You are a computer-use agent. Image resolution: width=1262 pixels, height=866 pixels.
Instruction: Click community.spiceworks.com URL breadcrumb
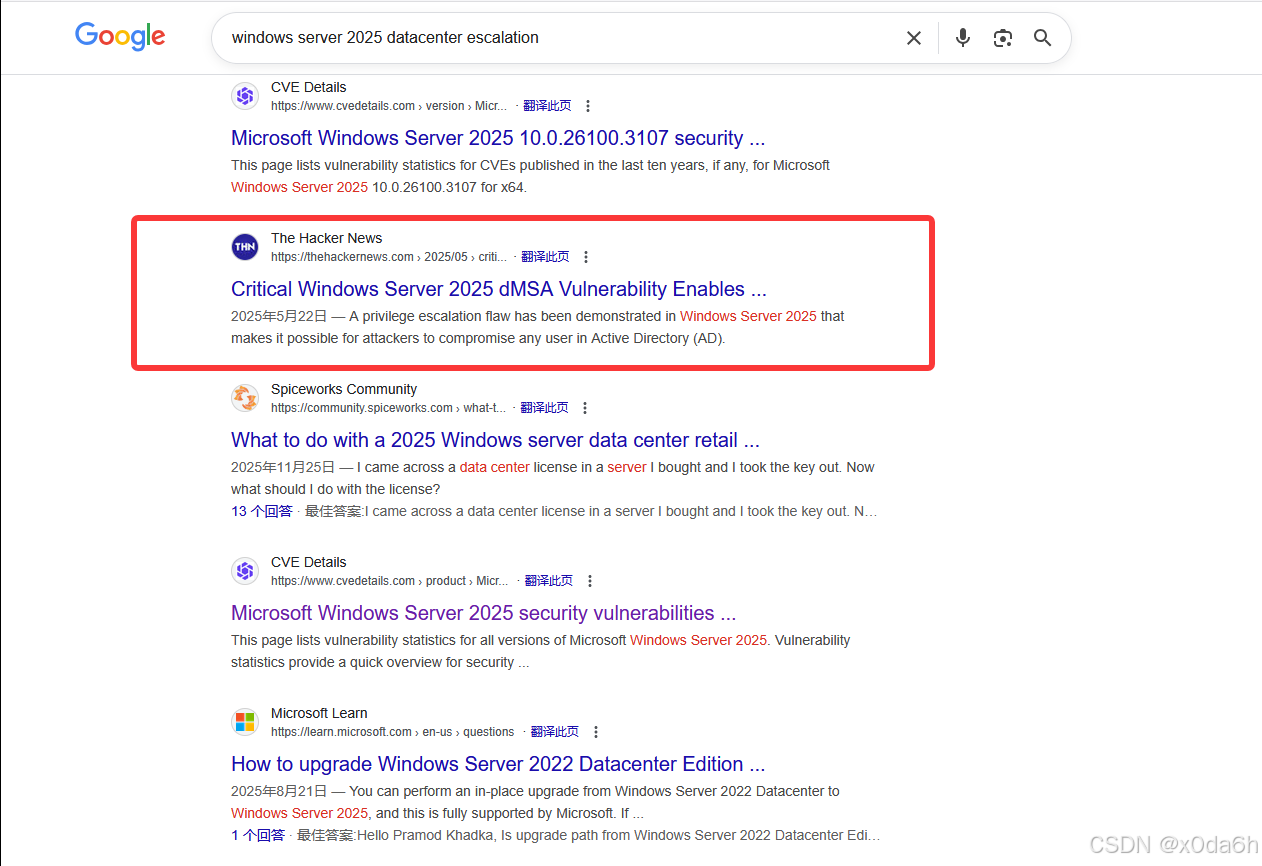388,408
